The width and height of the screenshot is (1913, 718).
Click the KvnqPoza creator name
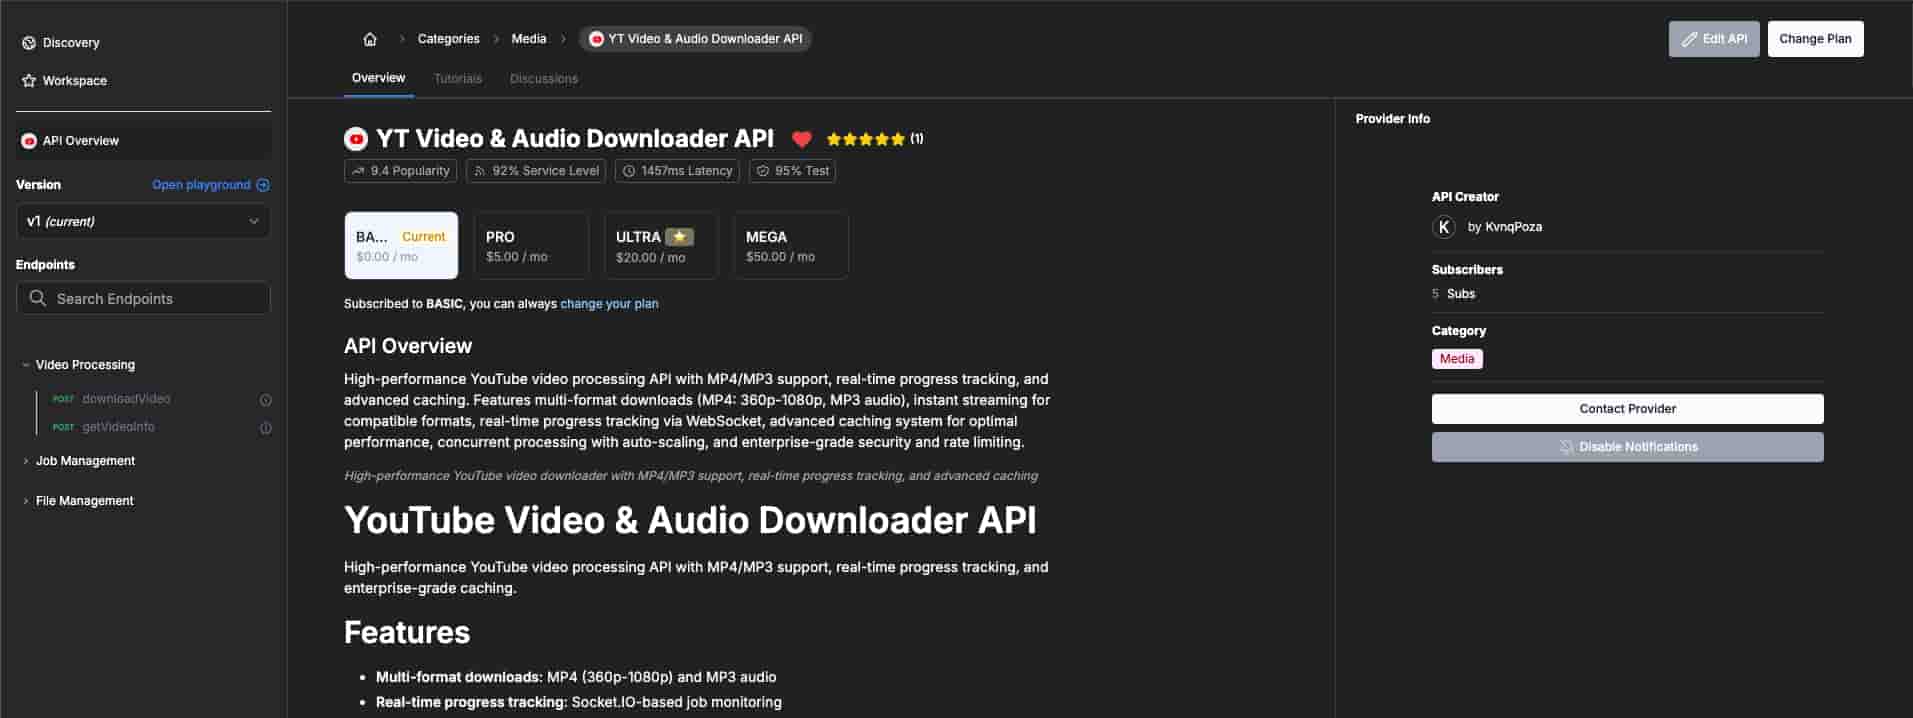[x=1513, y=227]
